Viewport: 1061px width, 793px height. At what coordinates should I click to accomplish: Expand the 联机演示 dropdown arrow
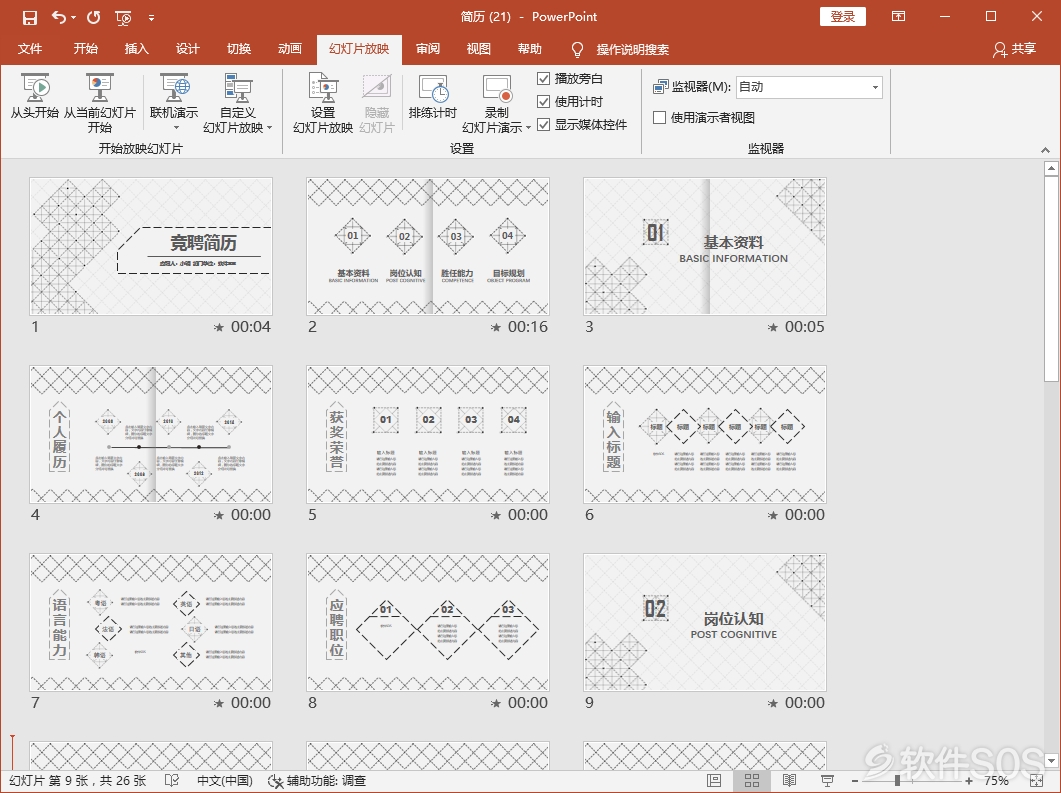point(177,128)
